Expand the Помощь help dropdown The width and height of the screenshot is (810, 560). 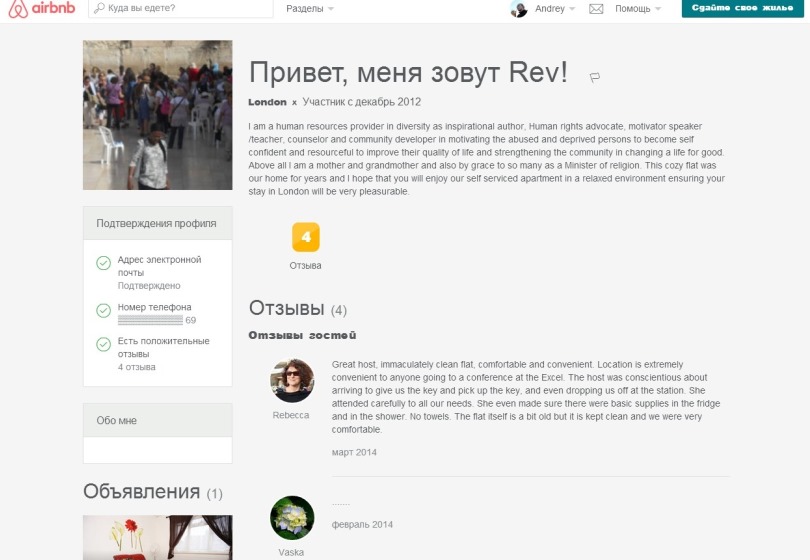(x=637, y=9)
